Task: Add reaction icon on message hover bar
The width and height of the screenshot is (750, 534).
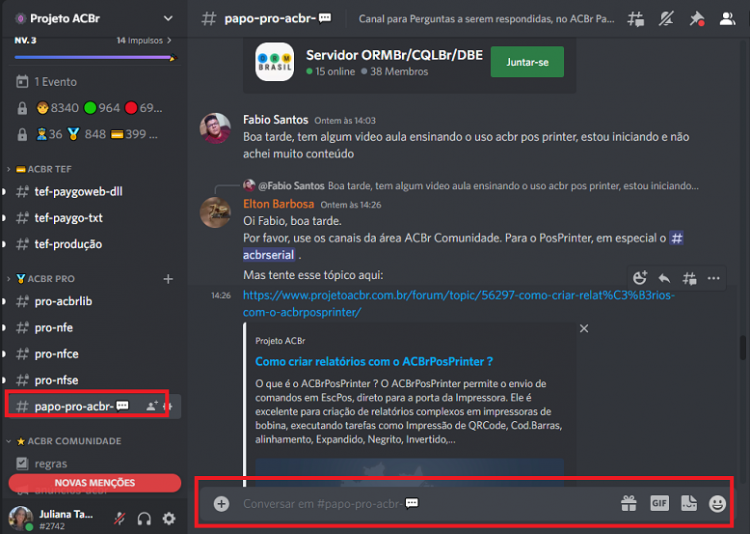Action: point(640,278)
